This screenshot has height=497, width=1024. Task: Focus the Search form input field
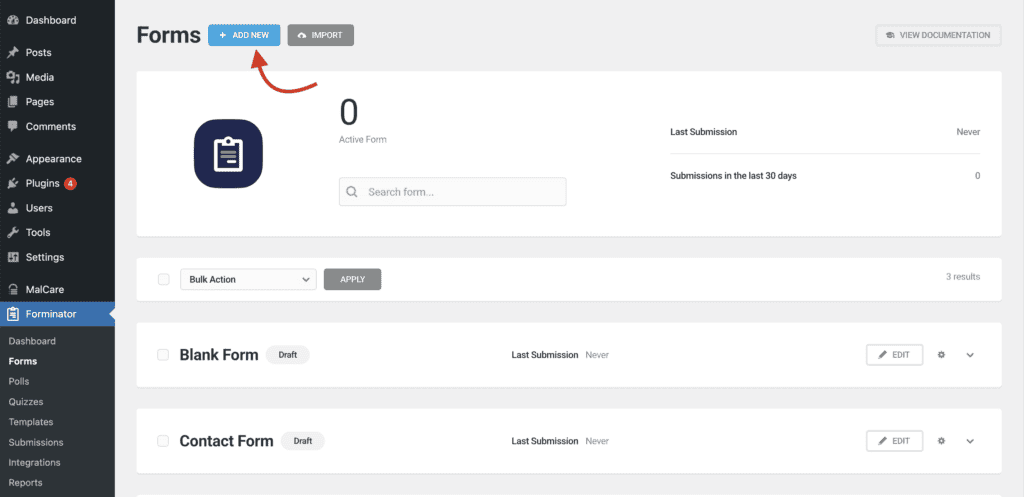(x=453, y=192)
